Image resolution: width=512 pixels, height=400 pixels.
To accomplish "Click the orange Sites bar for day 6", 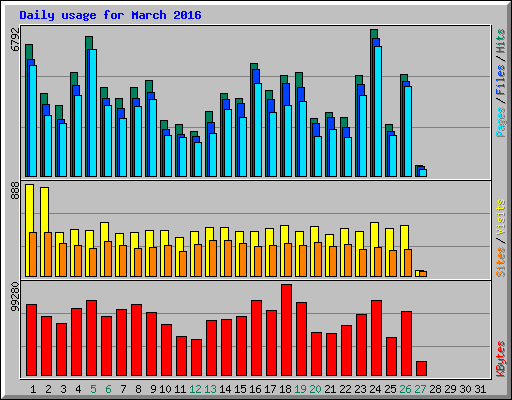I will tap(108, 259).
